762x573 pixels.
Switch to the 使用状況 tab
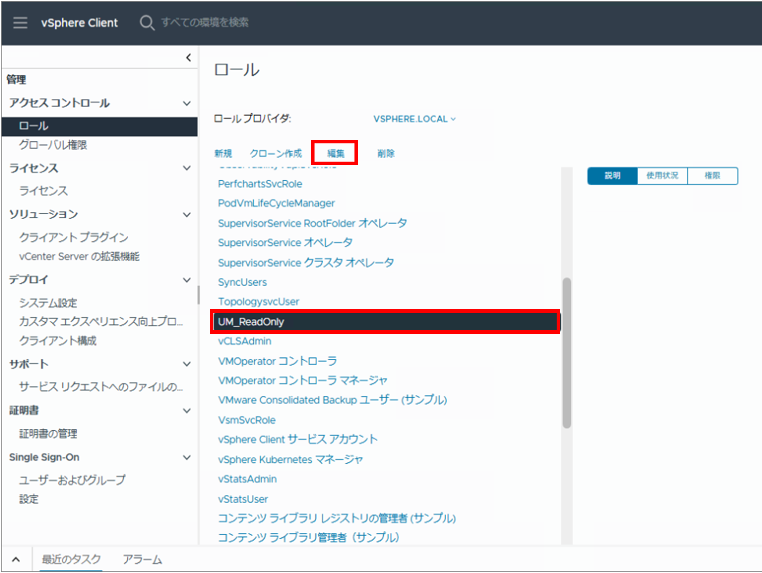point(662,176)
